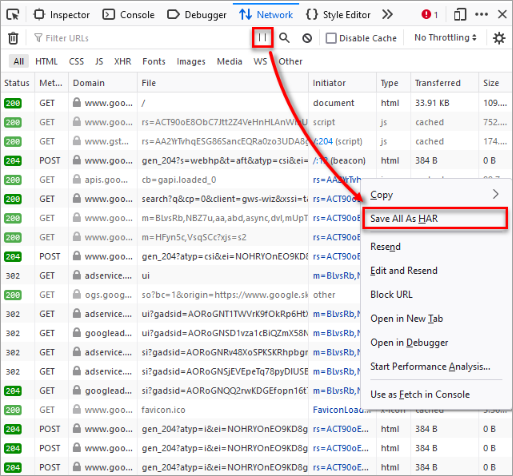
Task: Open the Style Editor tab
Action: click(338, 15)
